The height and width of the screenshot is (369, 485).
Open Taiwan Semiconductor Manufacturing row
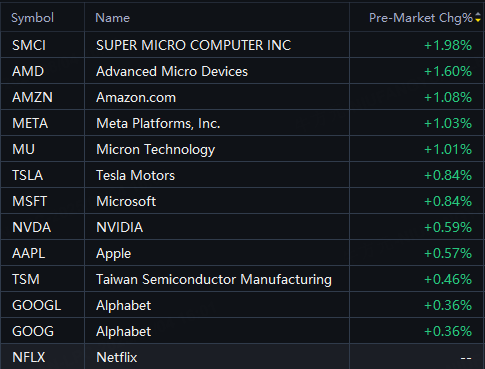[242, 279]
